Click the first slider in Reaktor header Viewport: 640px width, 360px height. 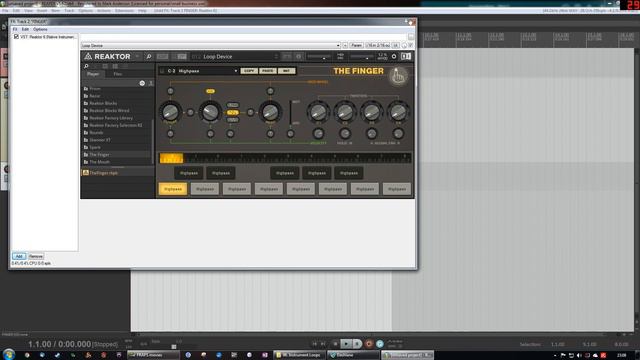pos(319,56)
